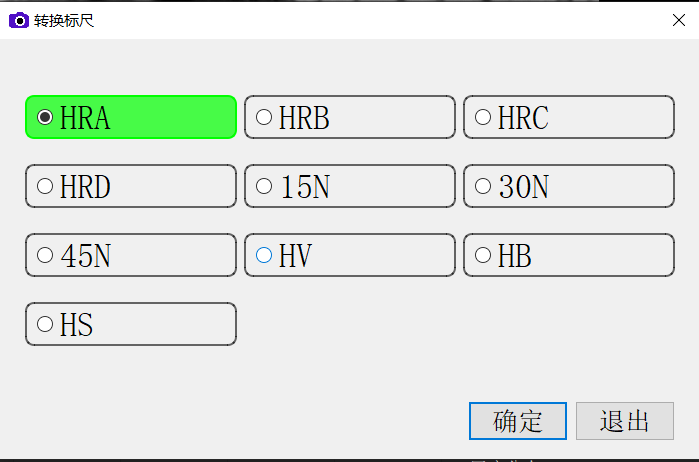The height and width of the screenshot is (462, 699).
Task: Select the HRA hardness scale option
Action: 130,117
